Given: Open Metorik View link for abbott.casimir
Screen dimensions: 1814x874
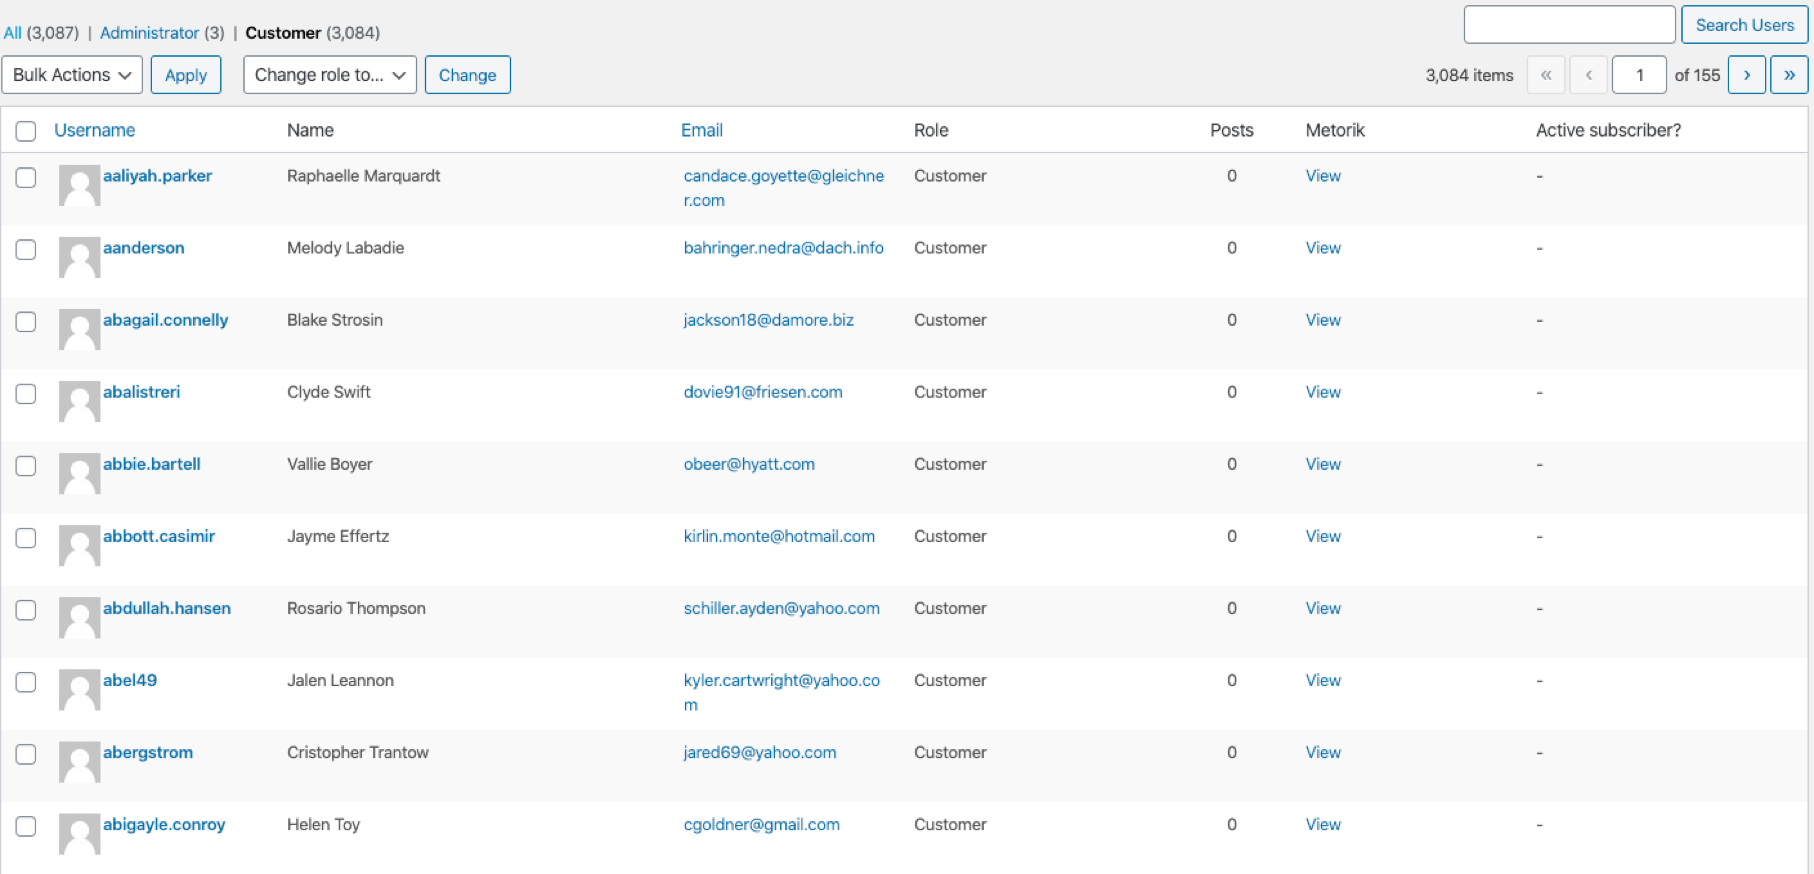Looking at the screenshot, I should 1322,536.
